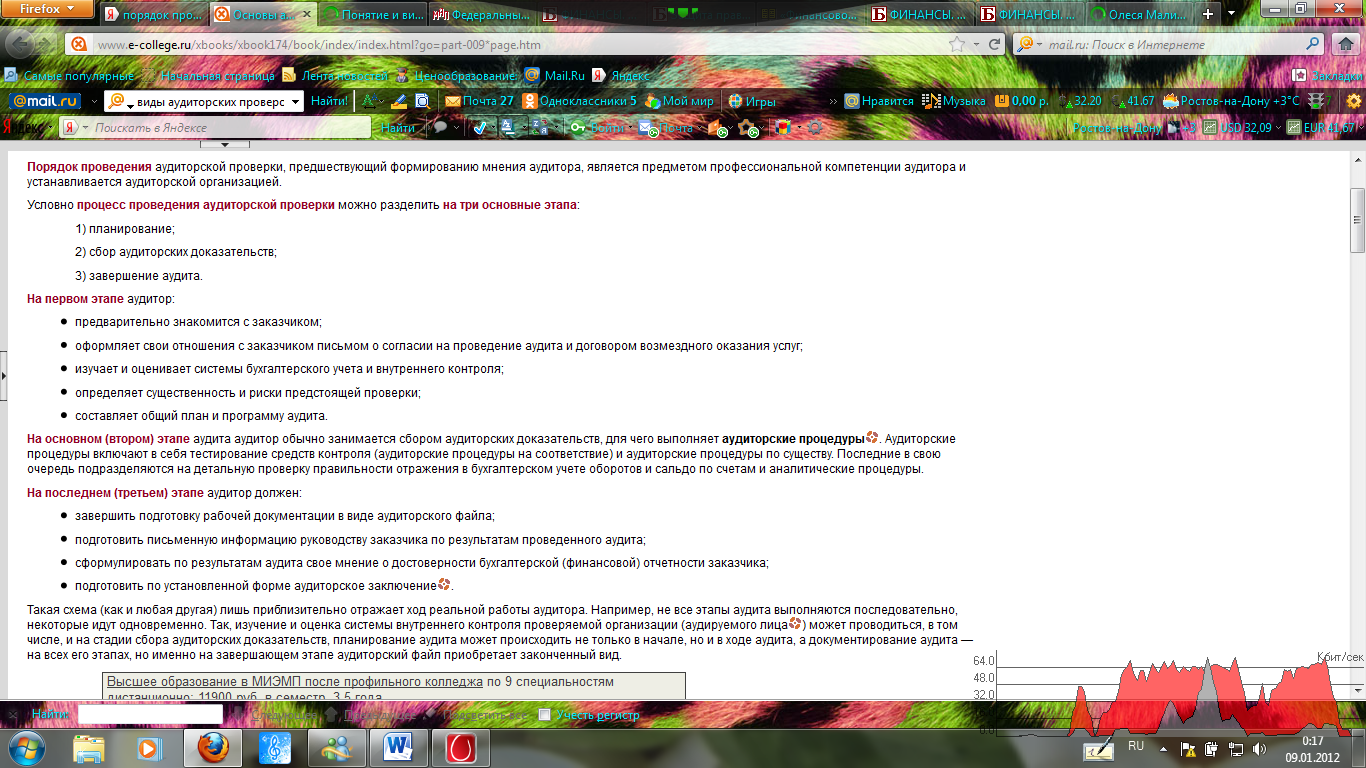Click the highlighter marker icon on Mail.ru toolbar
The image size is (1366, 768).
pyautogui.click(x=398, y=101)
